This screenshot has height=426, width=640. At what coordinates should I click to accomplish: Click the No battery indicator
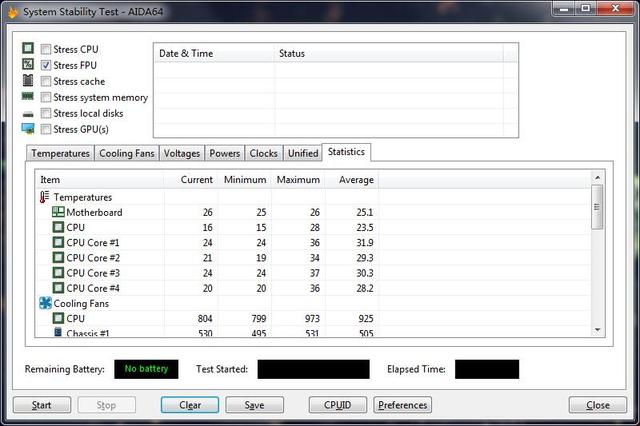coord(146,369)
